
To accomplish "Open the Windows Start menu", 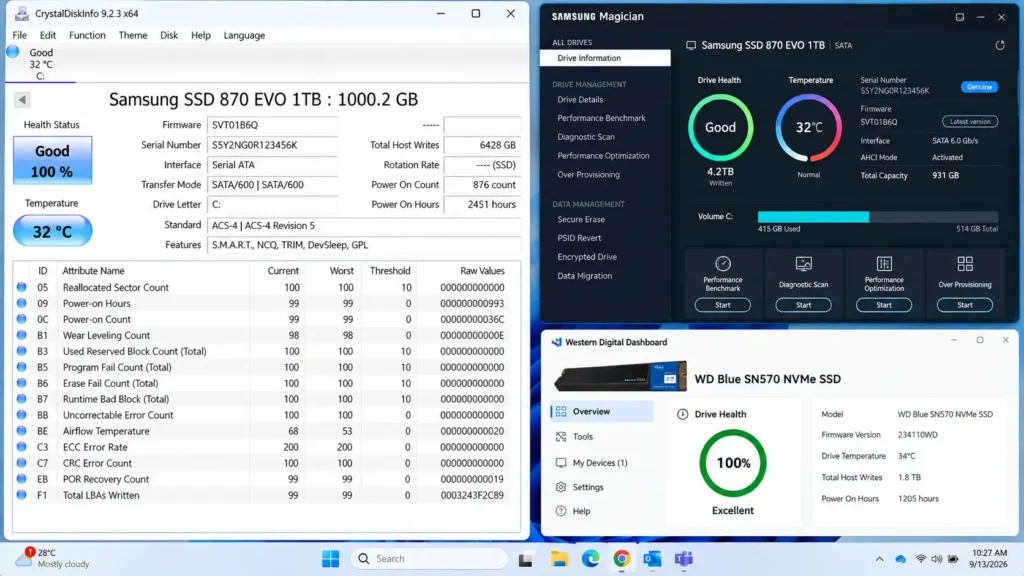I will coord(330,559).
